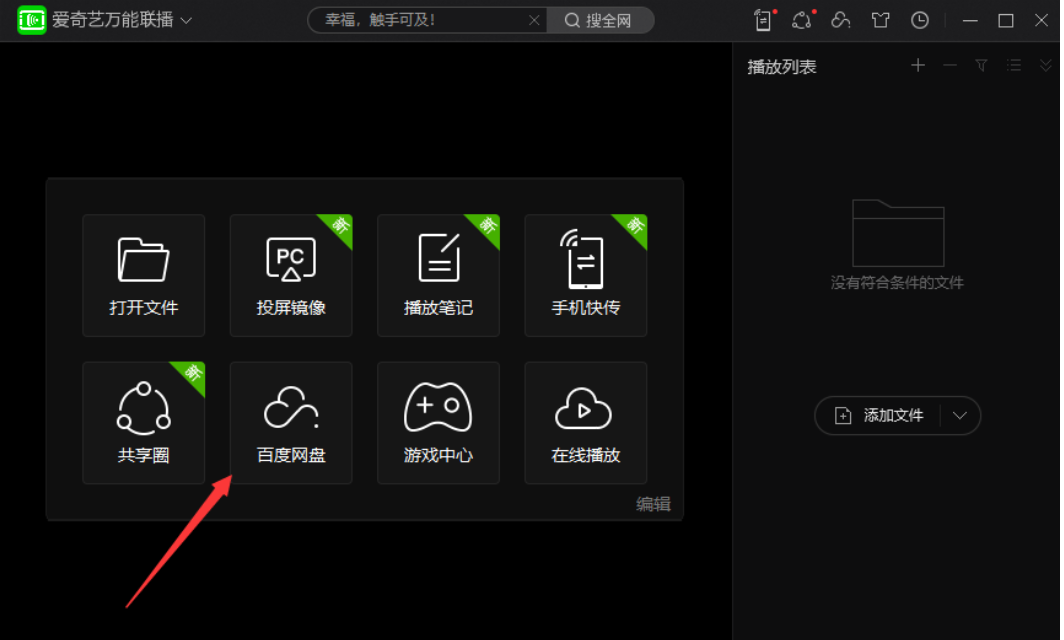
Task: Remove item with playlist minus icon
Action: coord(949,65)
